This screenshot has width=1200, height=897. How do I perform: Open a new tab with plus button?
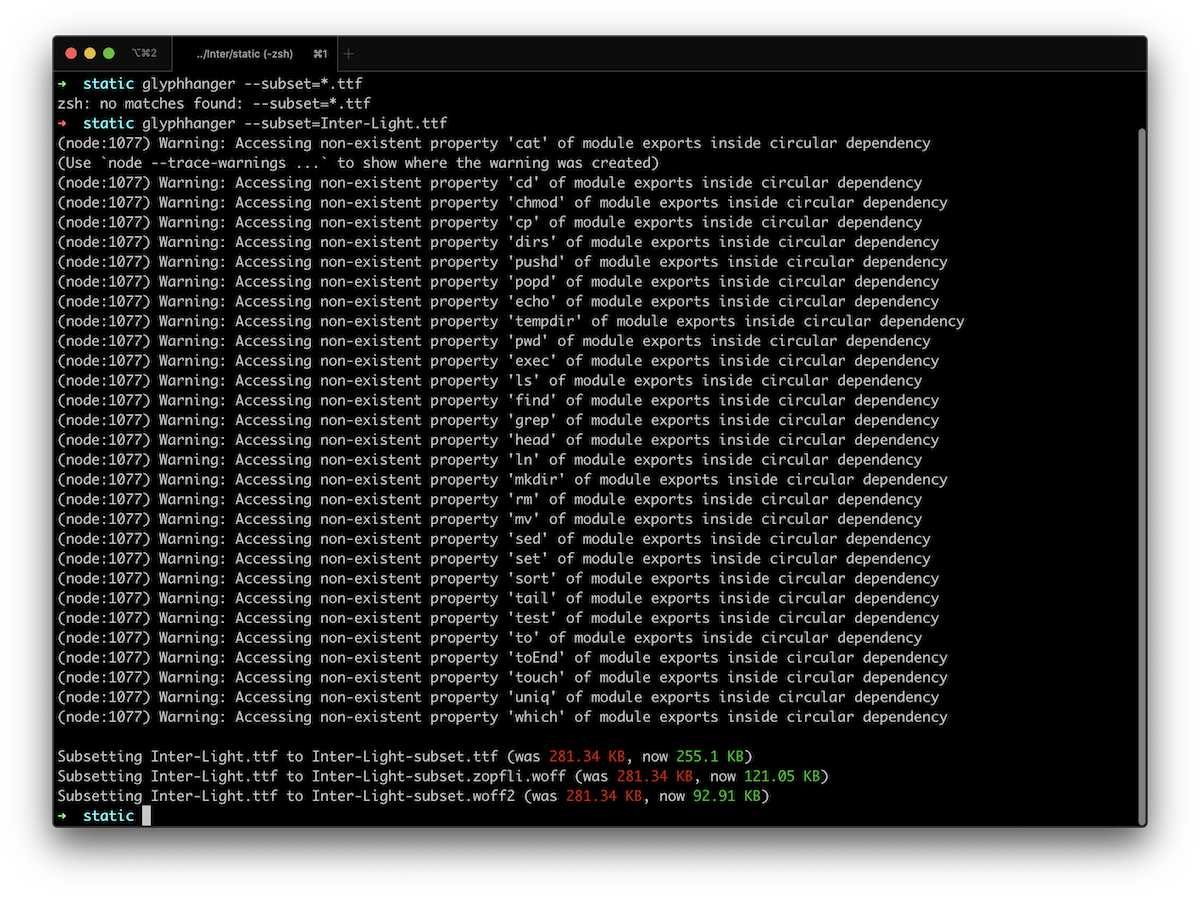pyautogui.click(x=348, y=53)
